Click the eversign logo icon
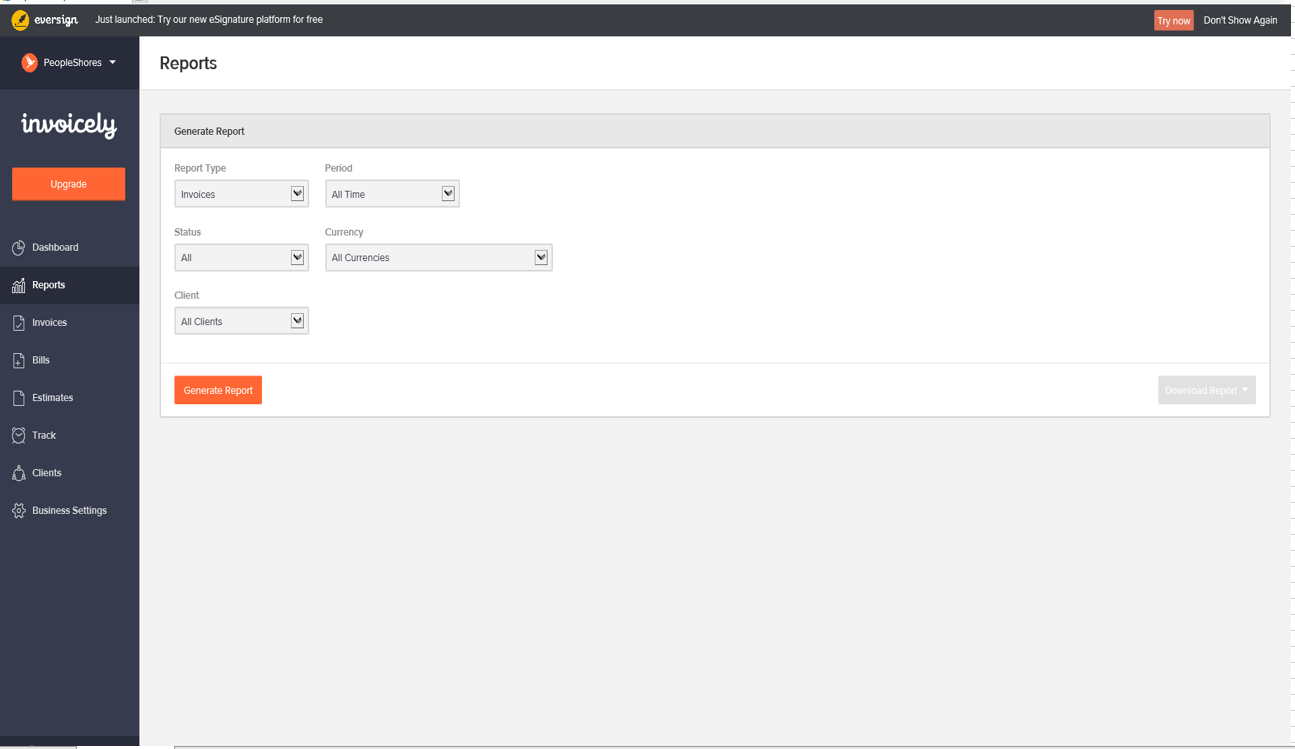Image resolution: width=1295 pixels, height=749 pixels. (20, 20)
